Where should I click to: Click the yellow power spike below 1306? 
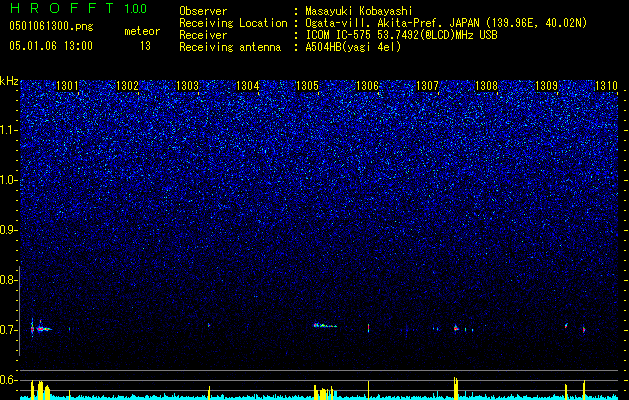[x=368, y=390]
